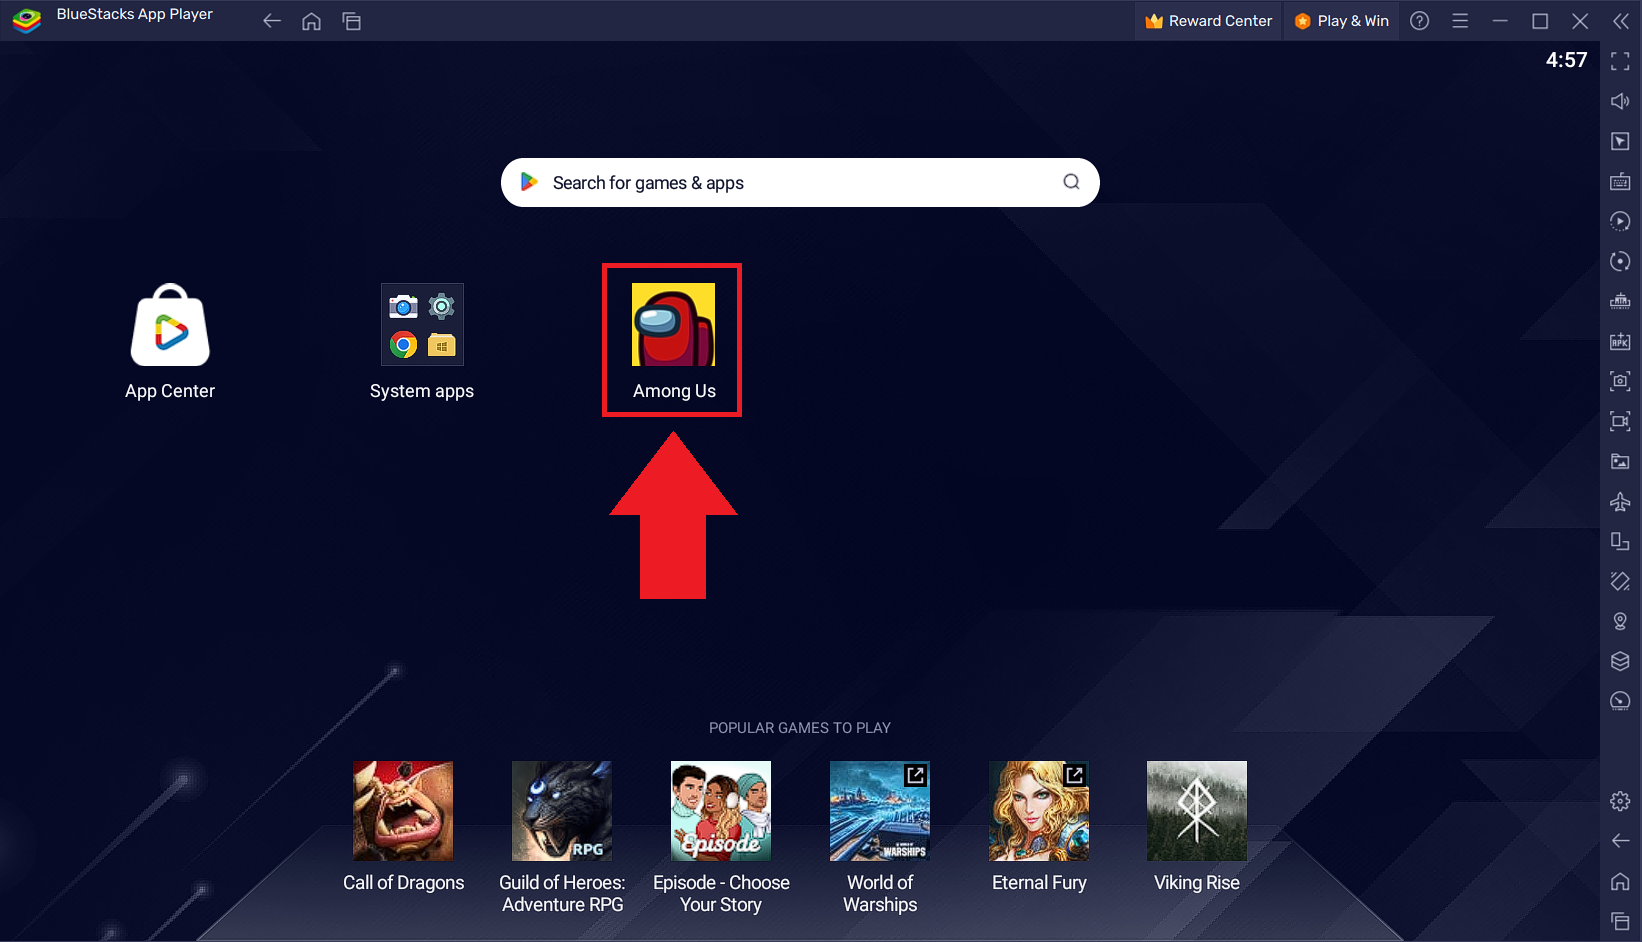Screen dimensions: 1642x942
Task: Open the System apps folder
Action: click(422, 325)
